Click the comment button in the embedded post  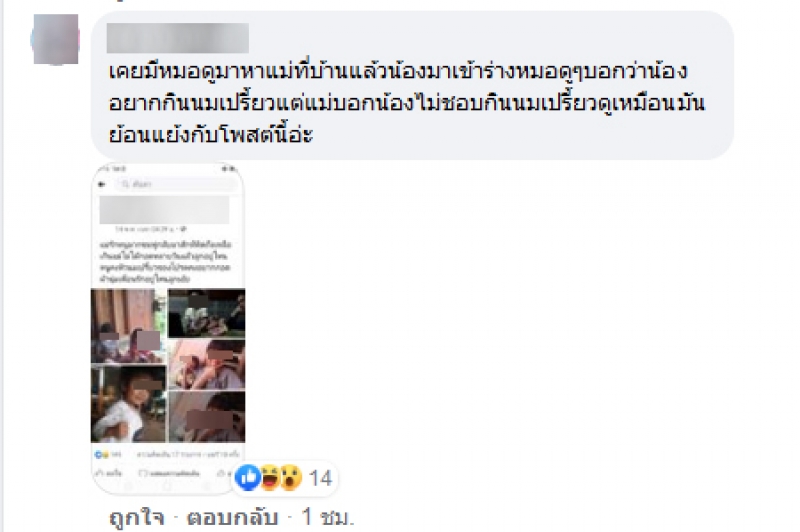coord(169,473)
